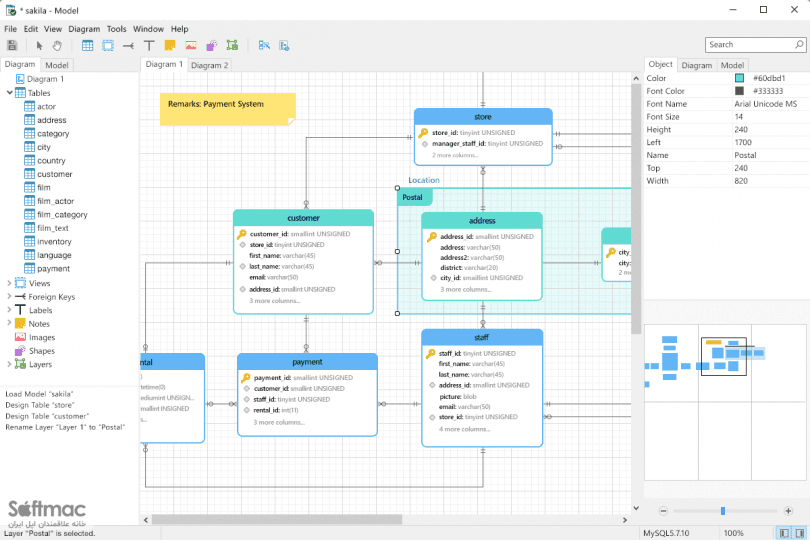Click the synchronize model toolbar icon
Screen dimensions: 810x540
coord(284,45)
